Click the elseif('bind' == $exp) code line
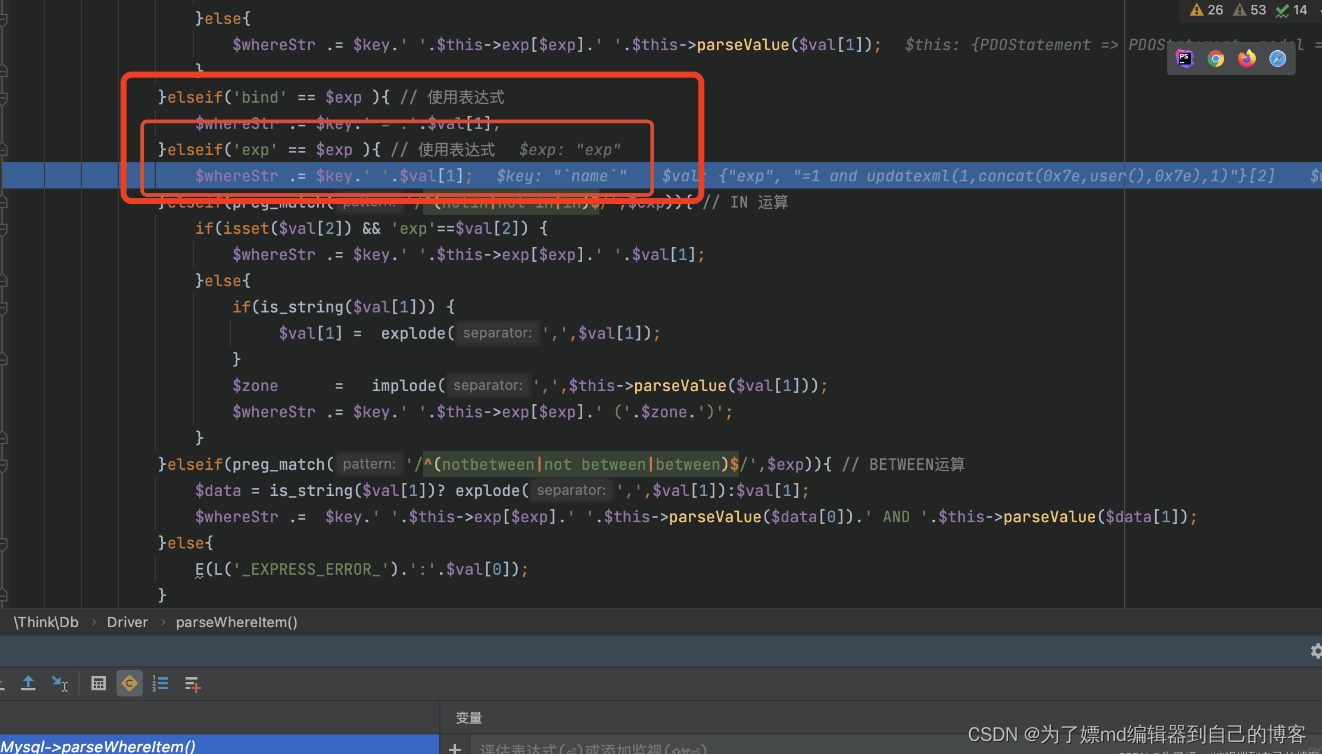Screen dimensions: 1322x754 [x=331, y=97]
